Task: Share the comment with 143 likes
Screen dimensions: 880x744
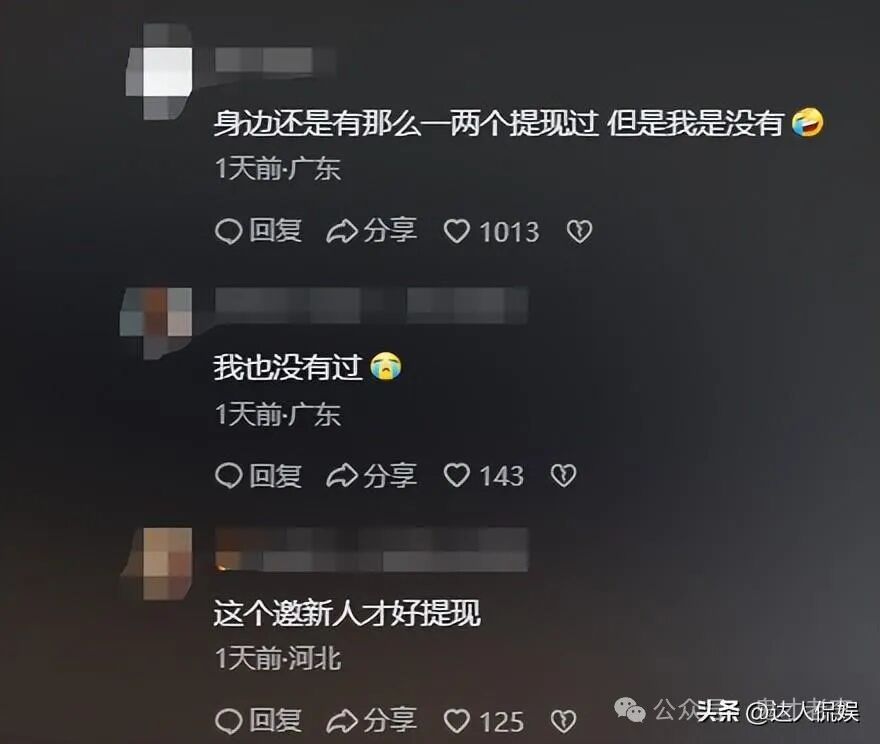Action: pyautogui.click(x=372, y=476)
